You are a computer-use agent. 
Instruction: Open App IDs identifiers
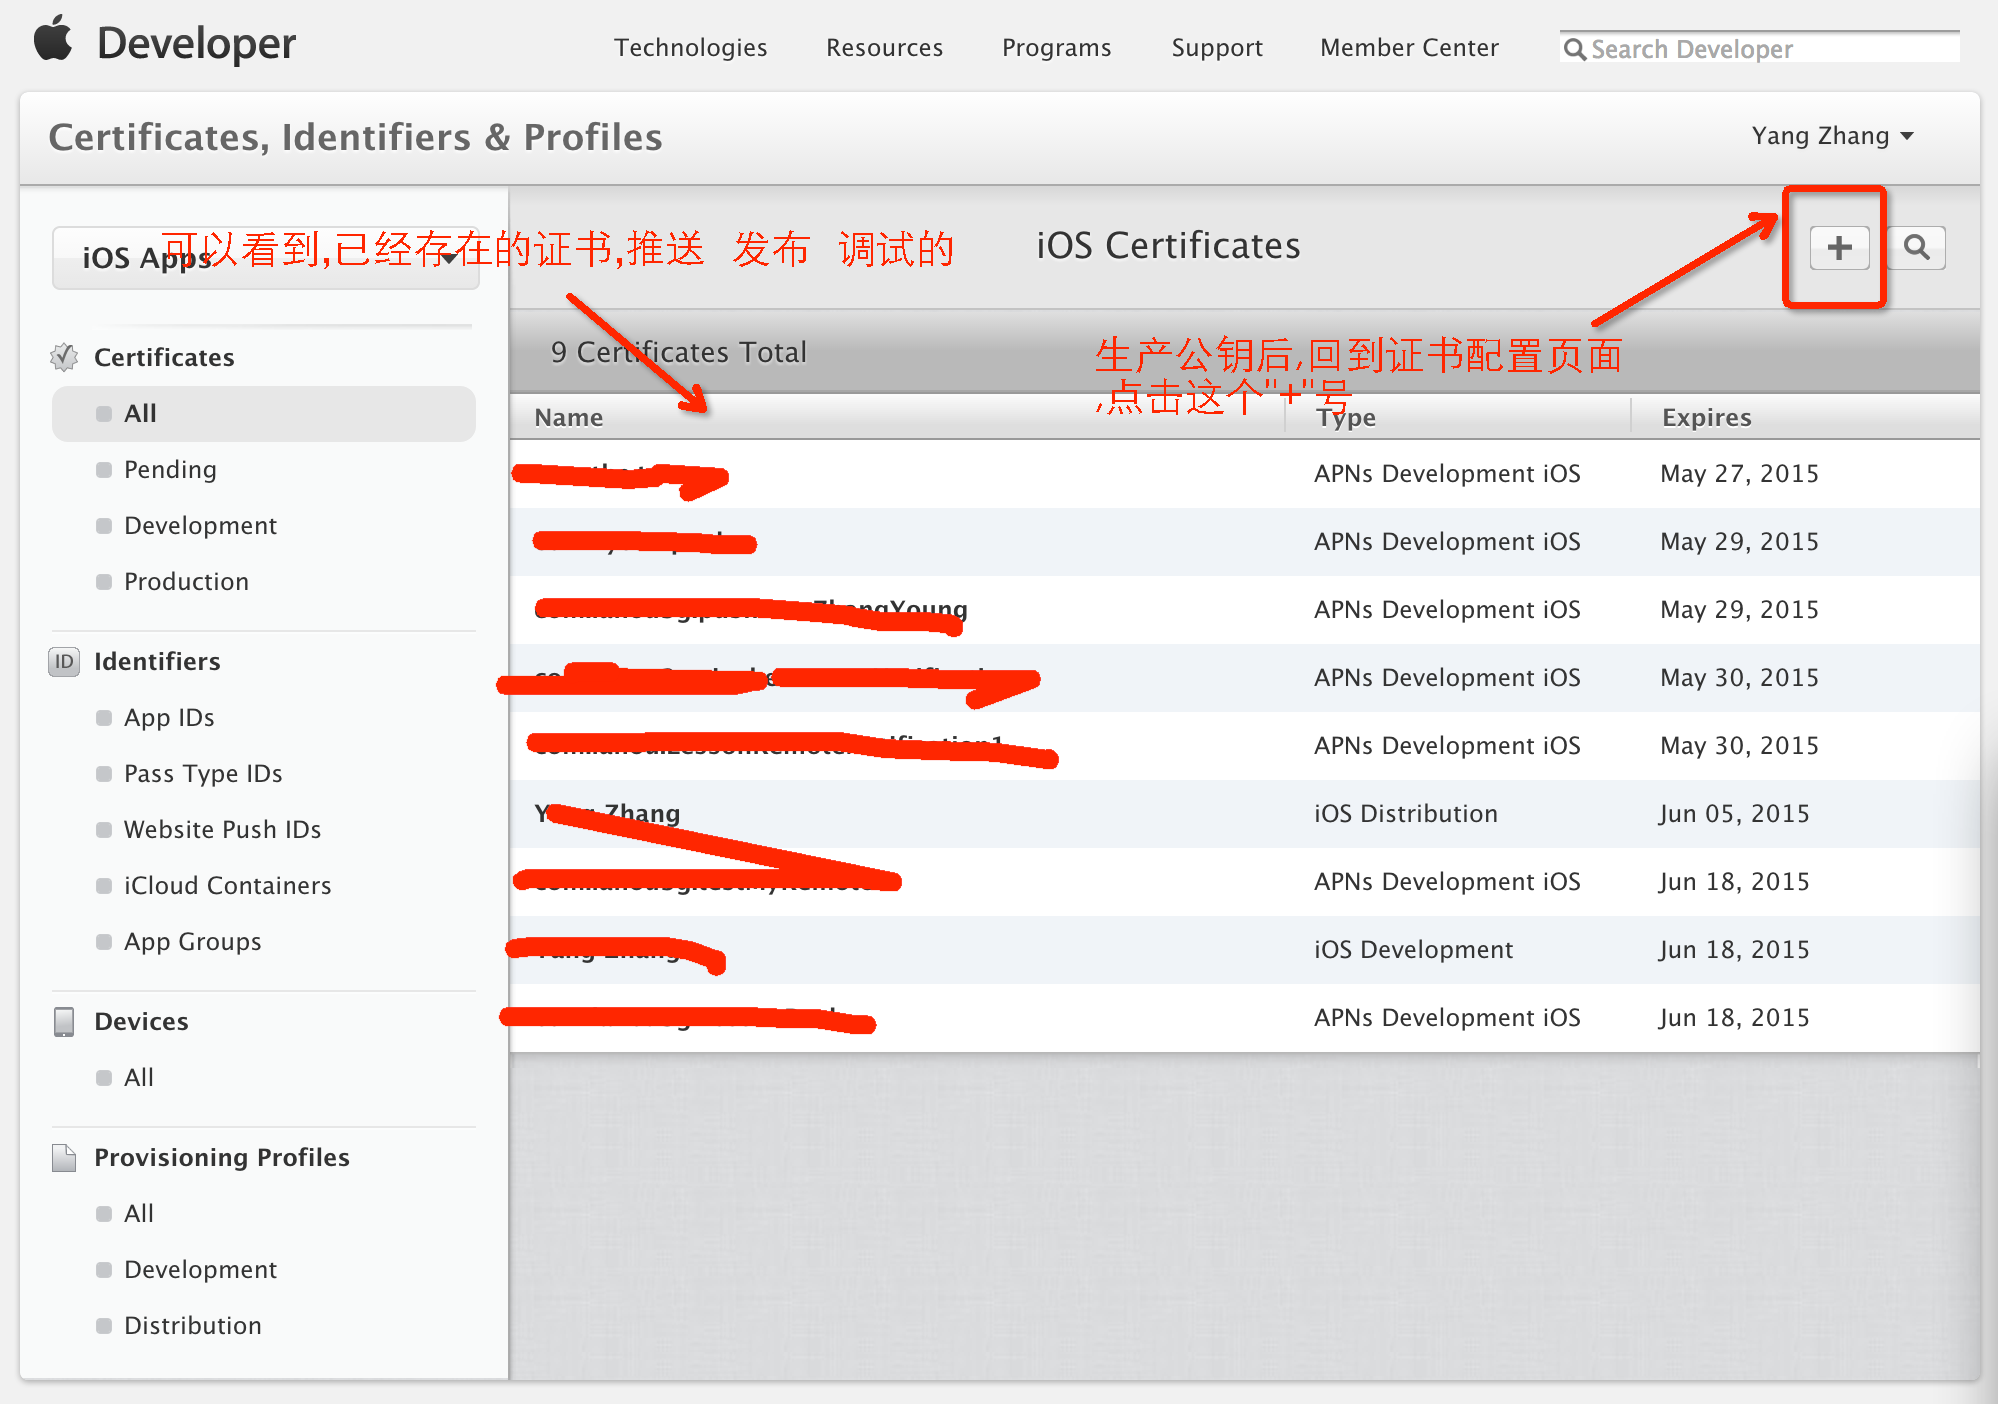click(x=169, y=717)
